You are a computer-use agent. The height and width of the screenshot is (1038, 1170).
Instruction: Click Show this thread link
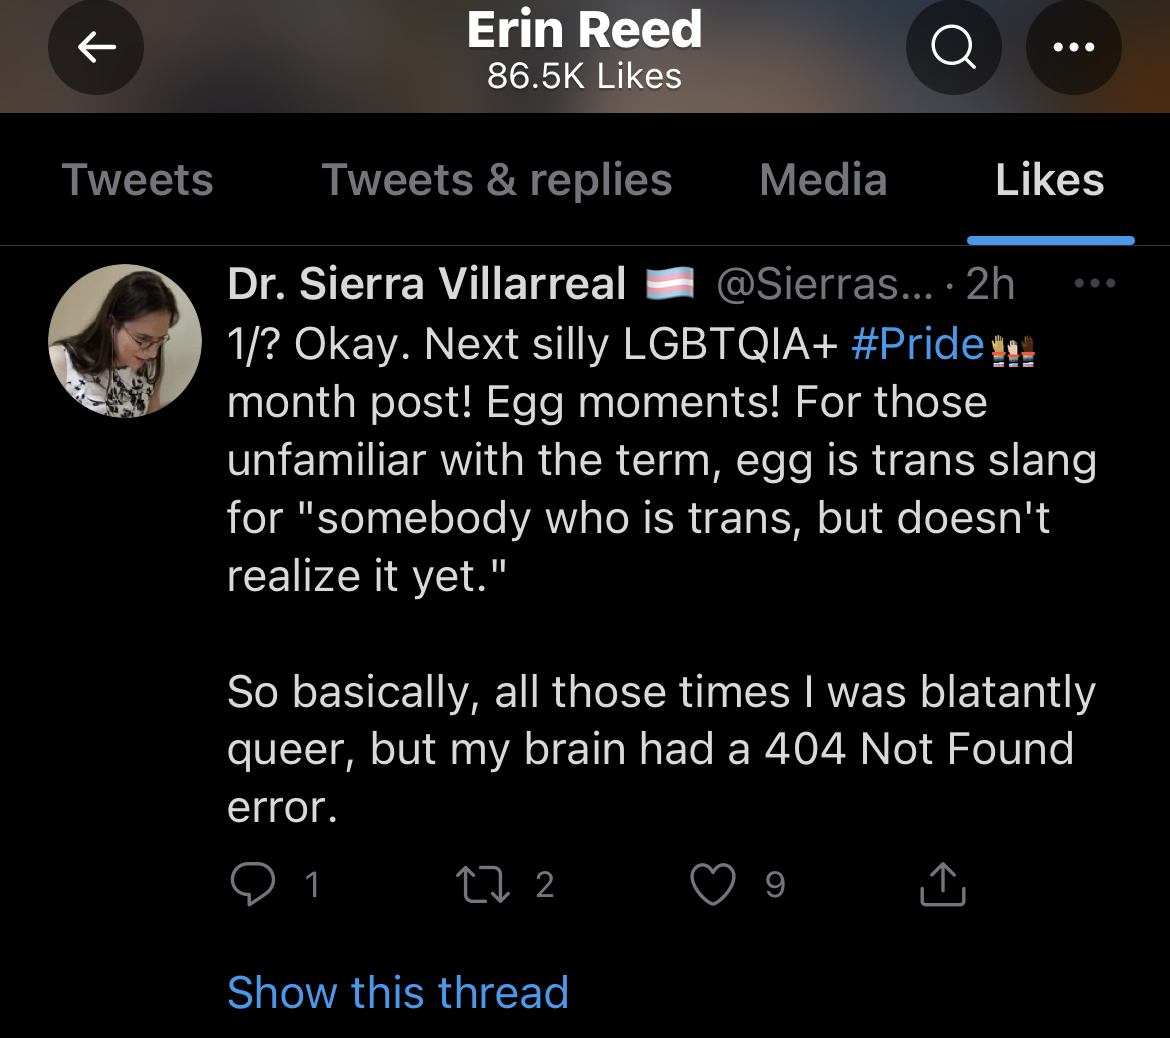coord(398,993)
